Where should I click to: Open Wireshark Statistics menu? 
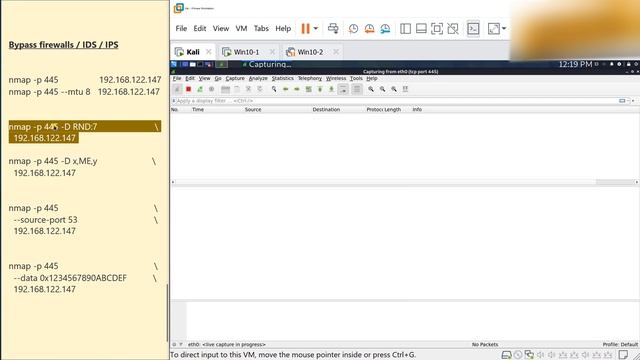click(283, 78)
